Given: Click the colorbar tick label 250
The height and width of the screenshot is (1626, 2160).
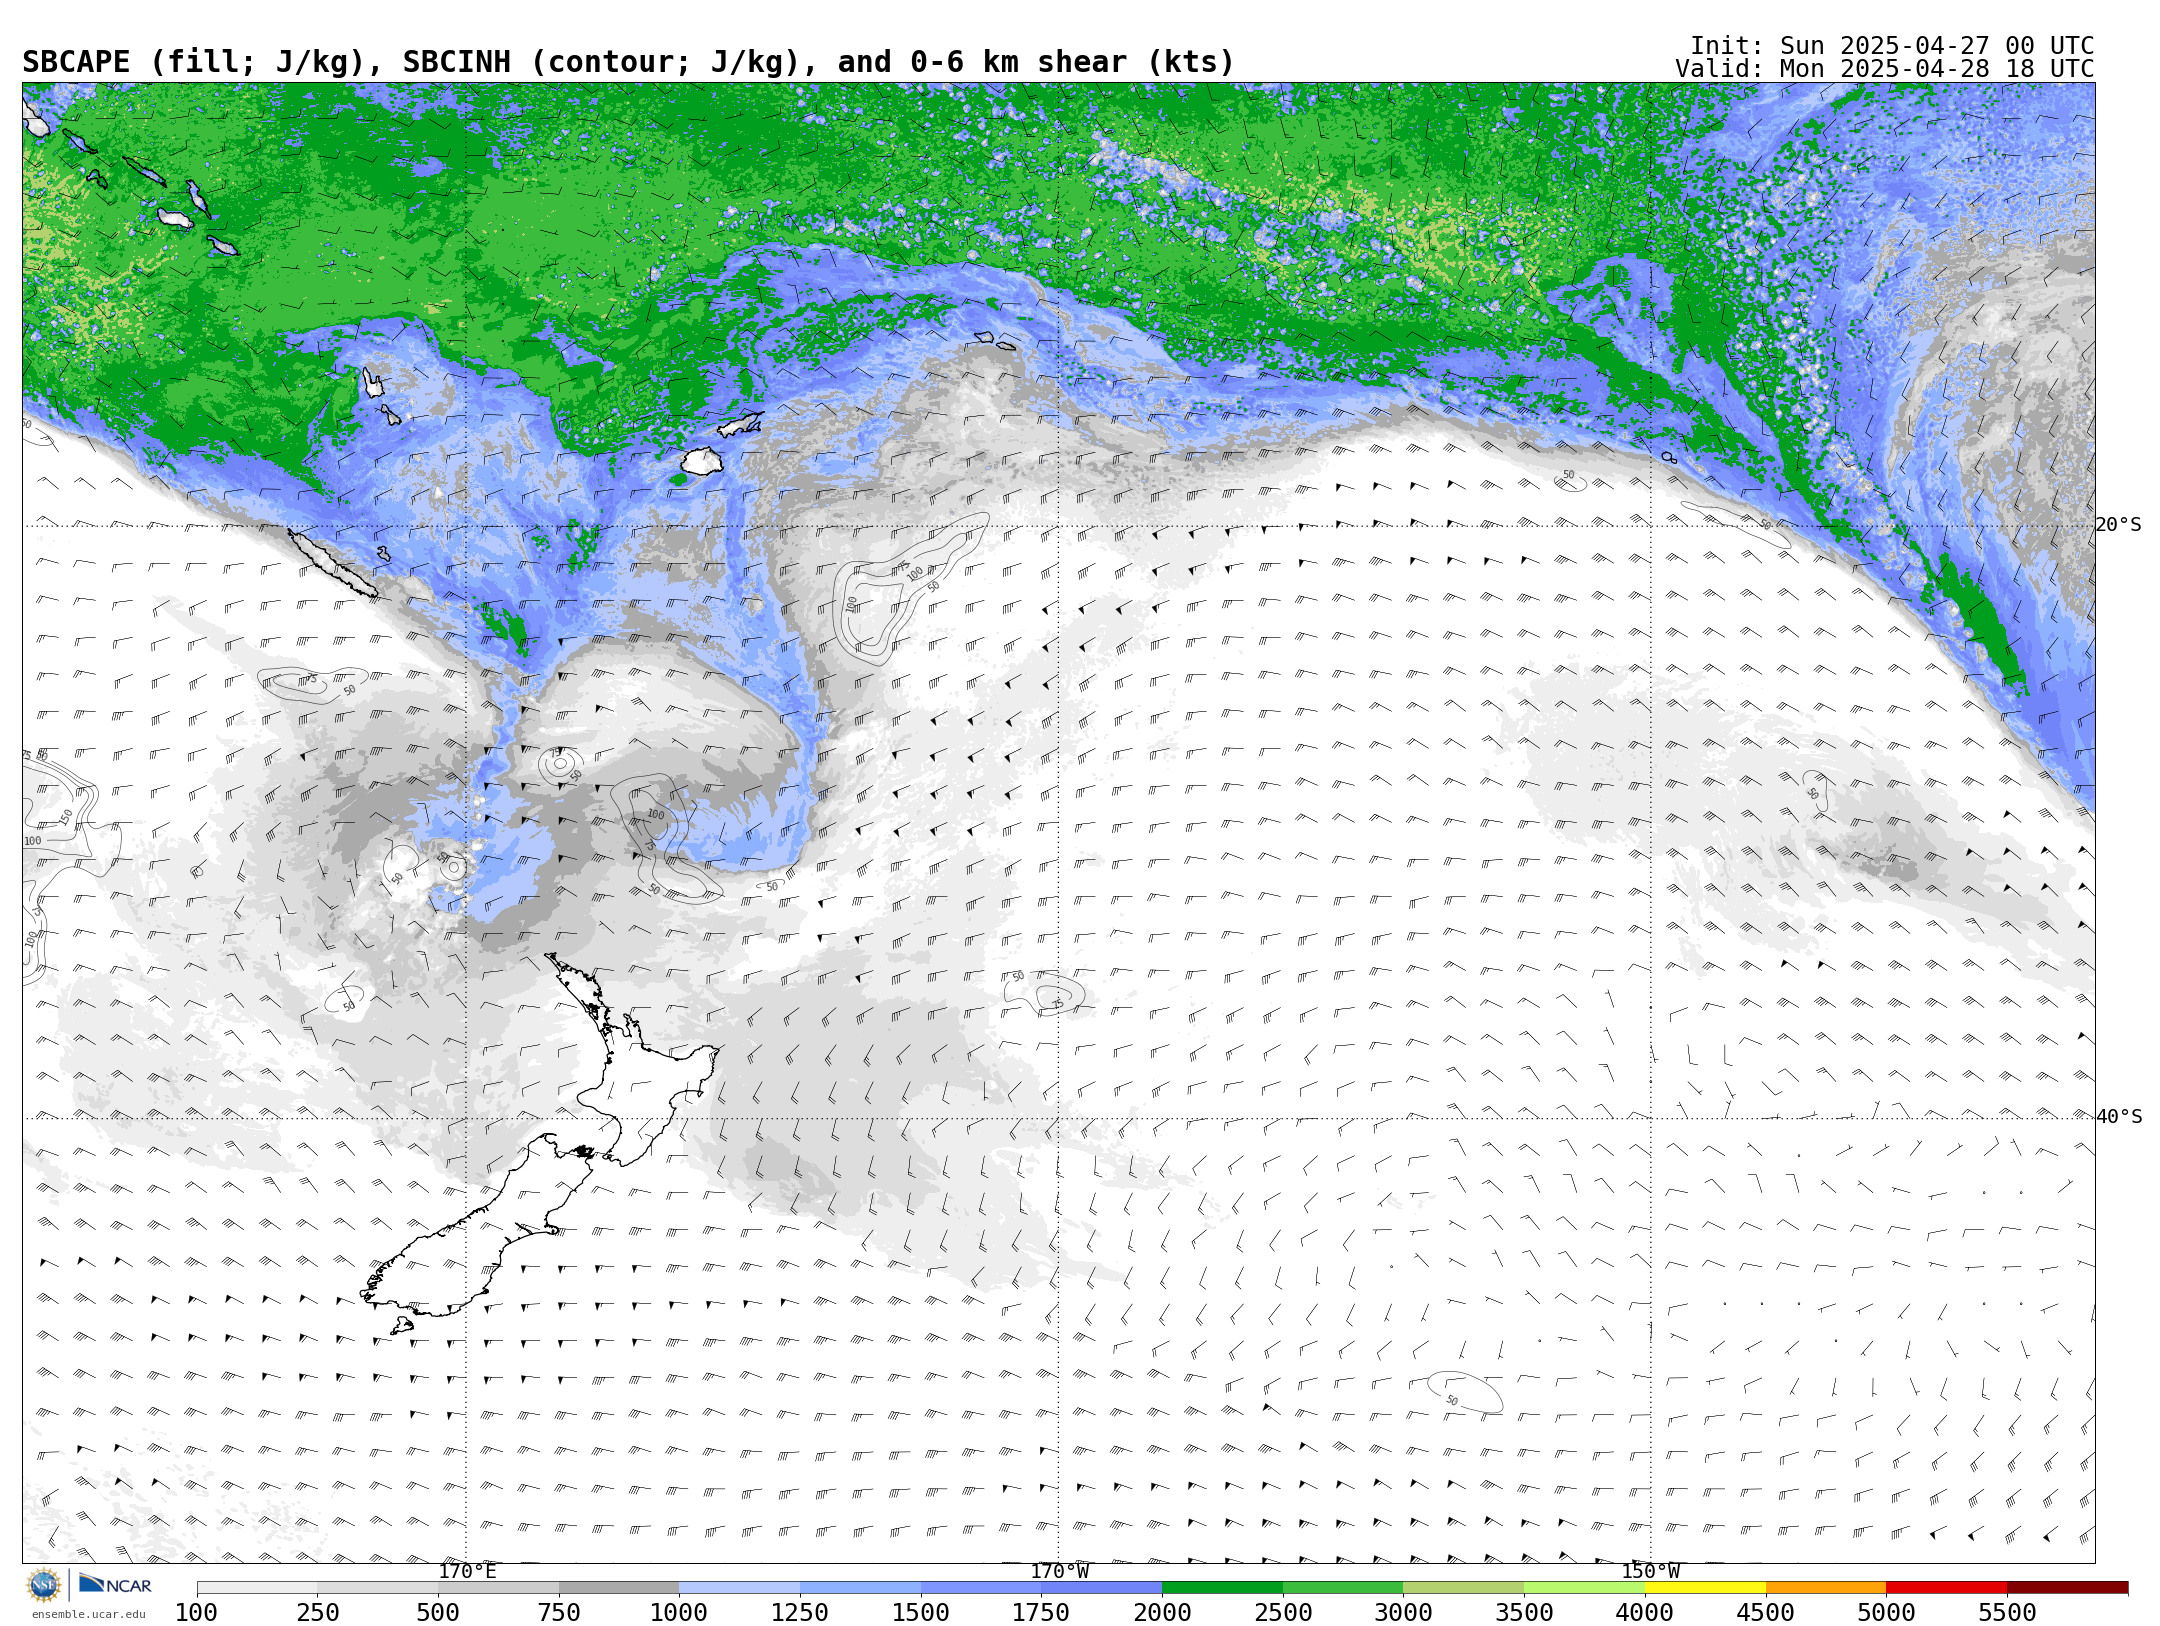Looking at the screenshot, I should pyautogui.click(x=318, y=1612).
